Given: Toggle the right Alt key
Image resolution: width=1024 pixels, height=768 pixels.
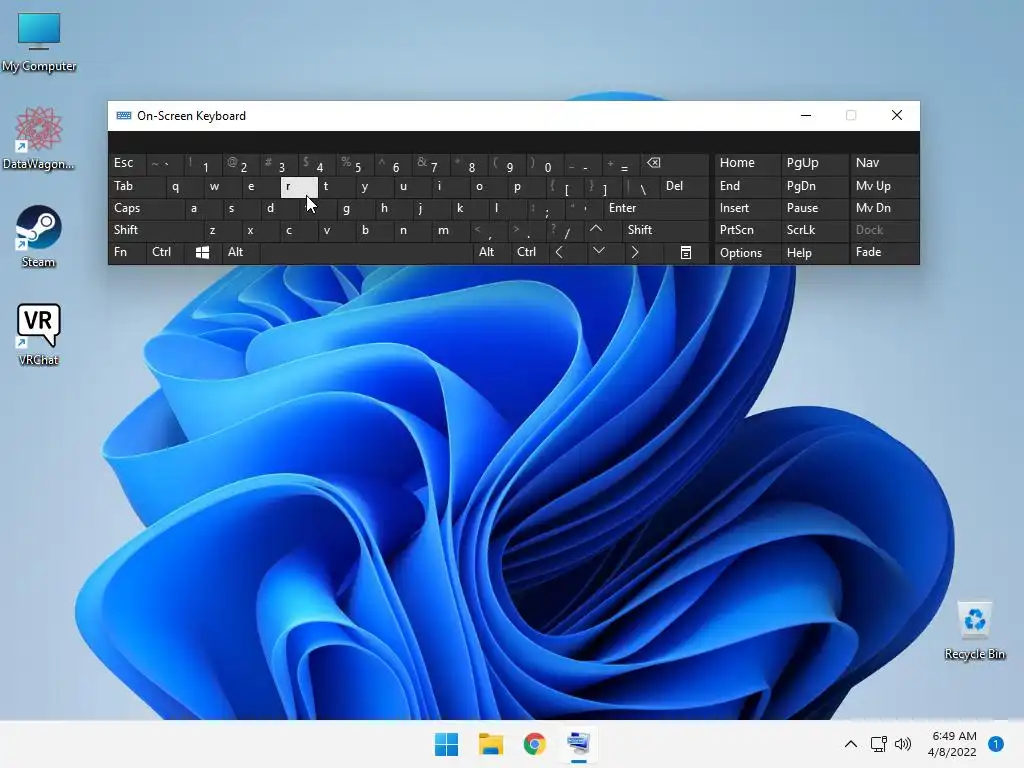Looking at the screenshot, I should coord(492,253).
